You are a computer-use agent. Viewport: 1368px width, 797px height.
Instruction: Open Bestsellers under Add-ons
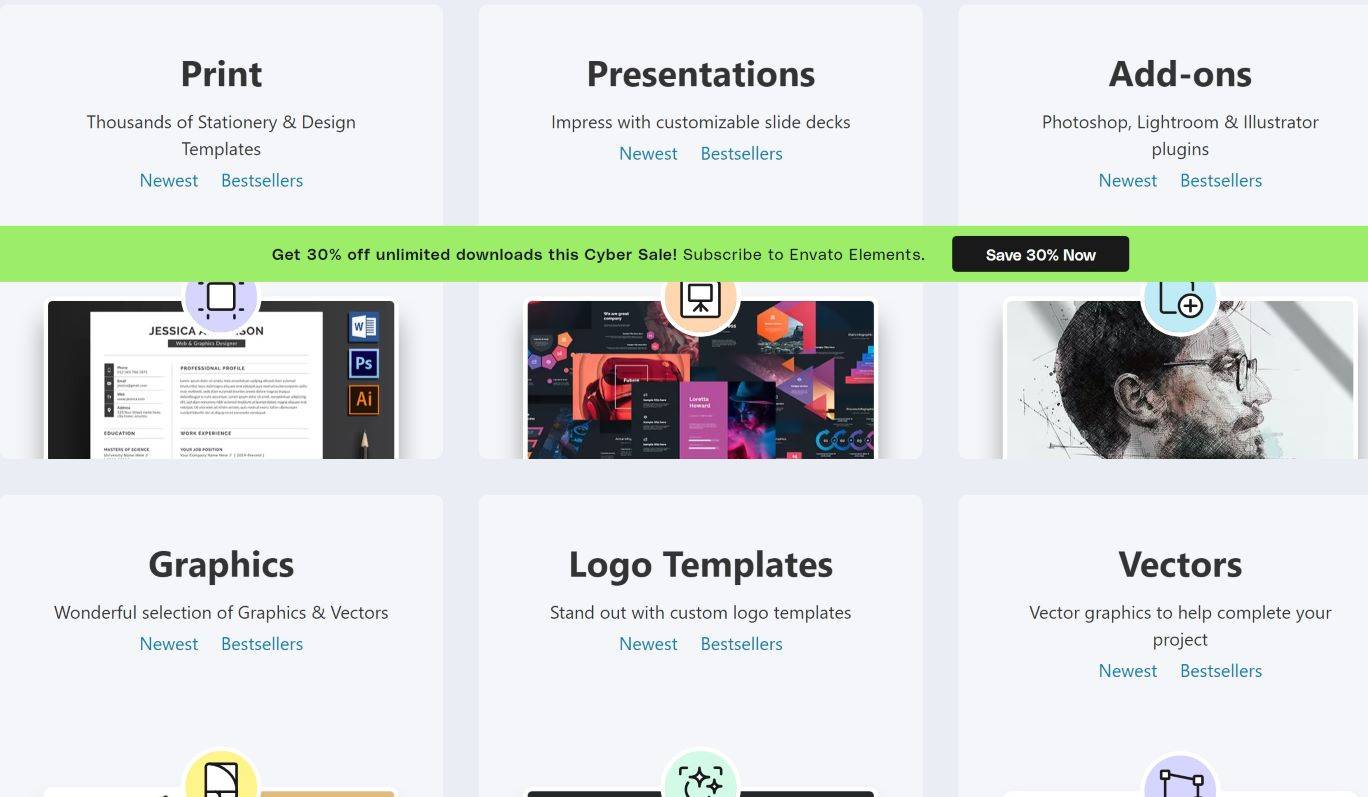(1221, 181)
